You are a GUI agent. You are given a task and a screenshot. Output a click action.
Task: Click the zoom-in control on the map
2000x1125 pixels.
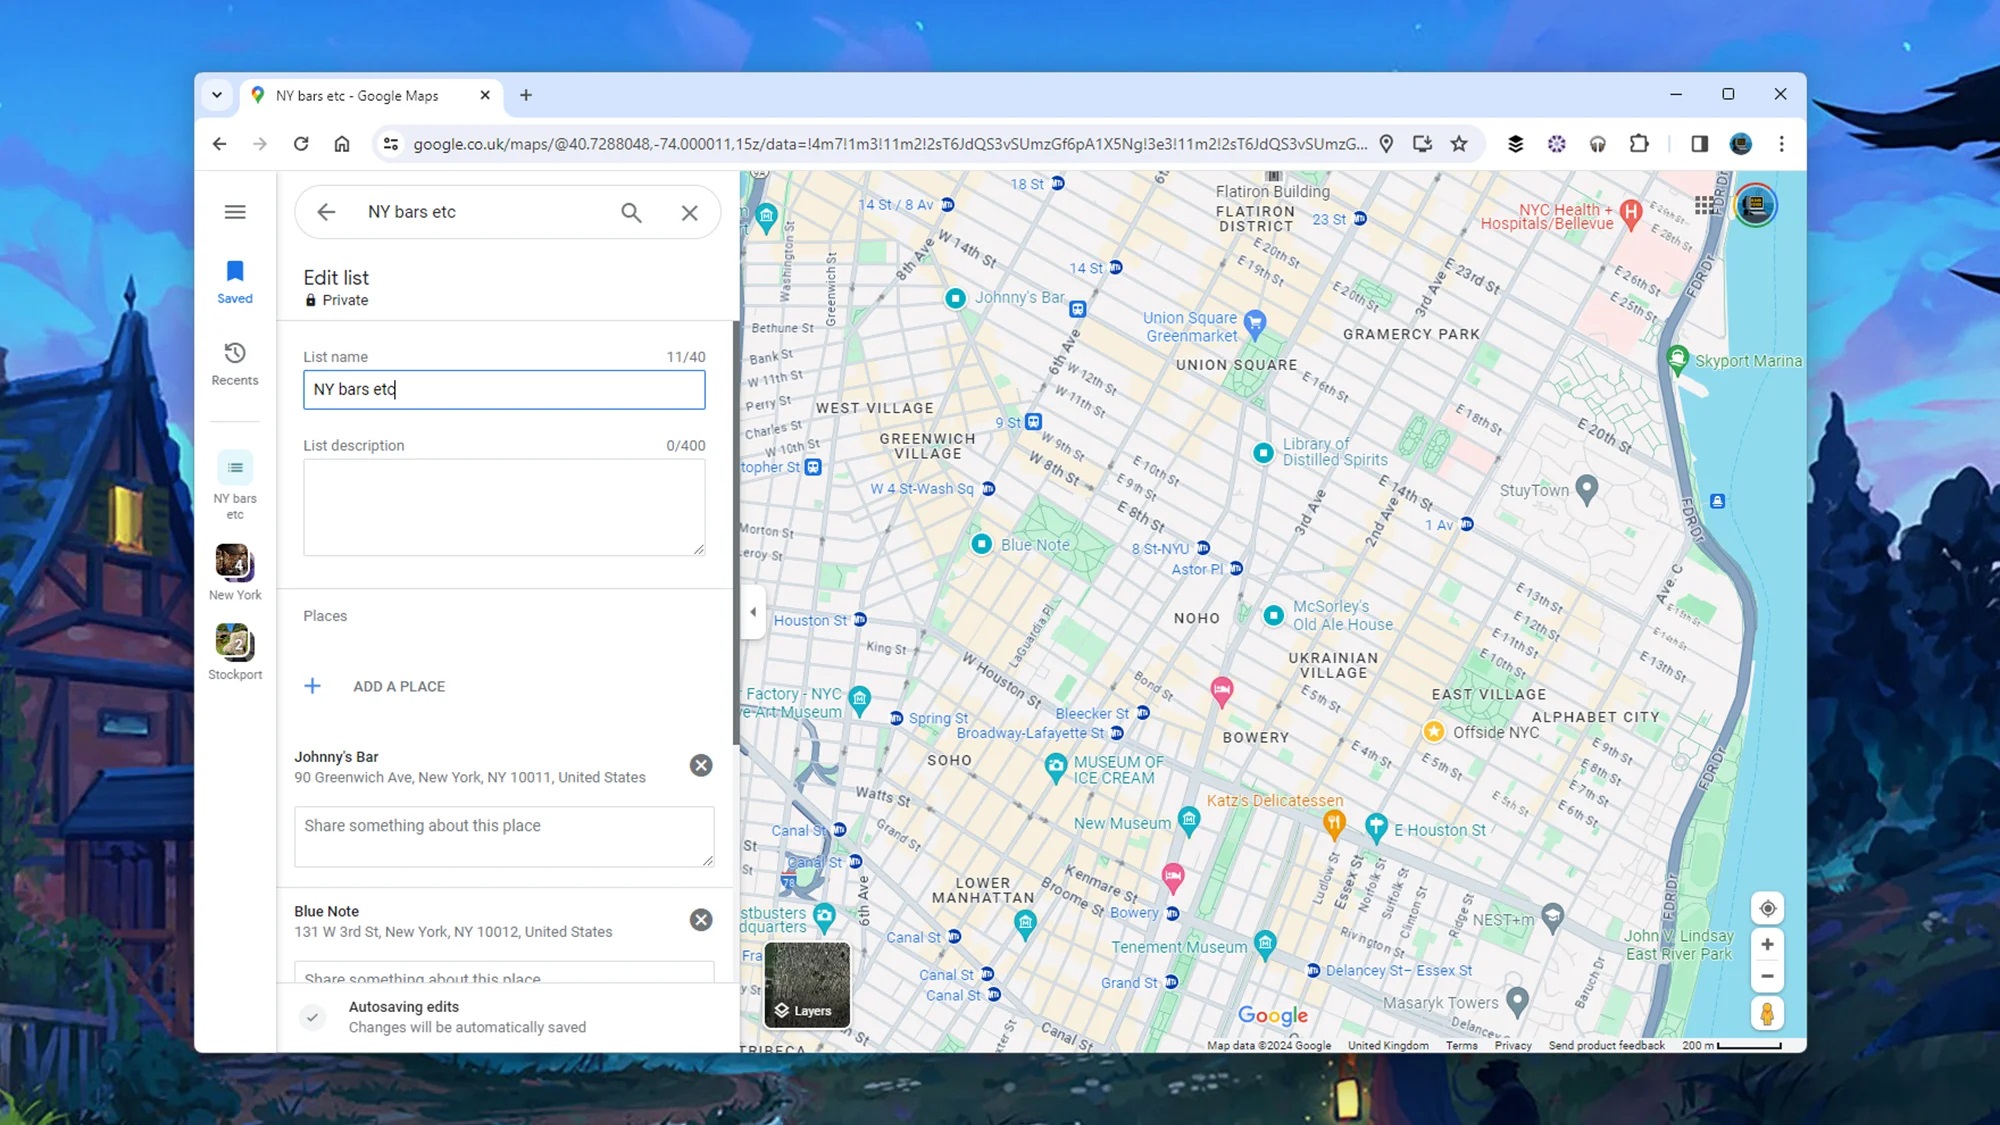[x=1767, y=943]
